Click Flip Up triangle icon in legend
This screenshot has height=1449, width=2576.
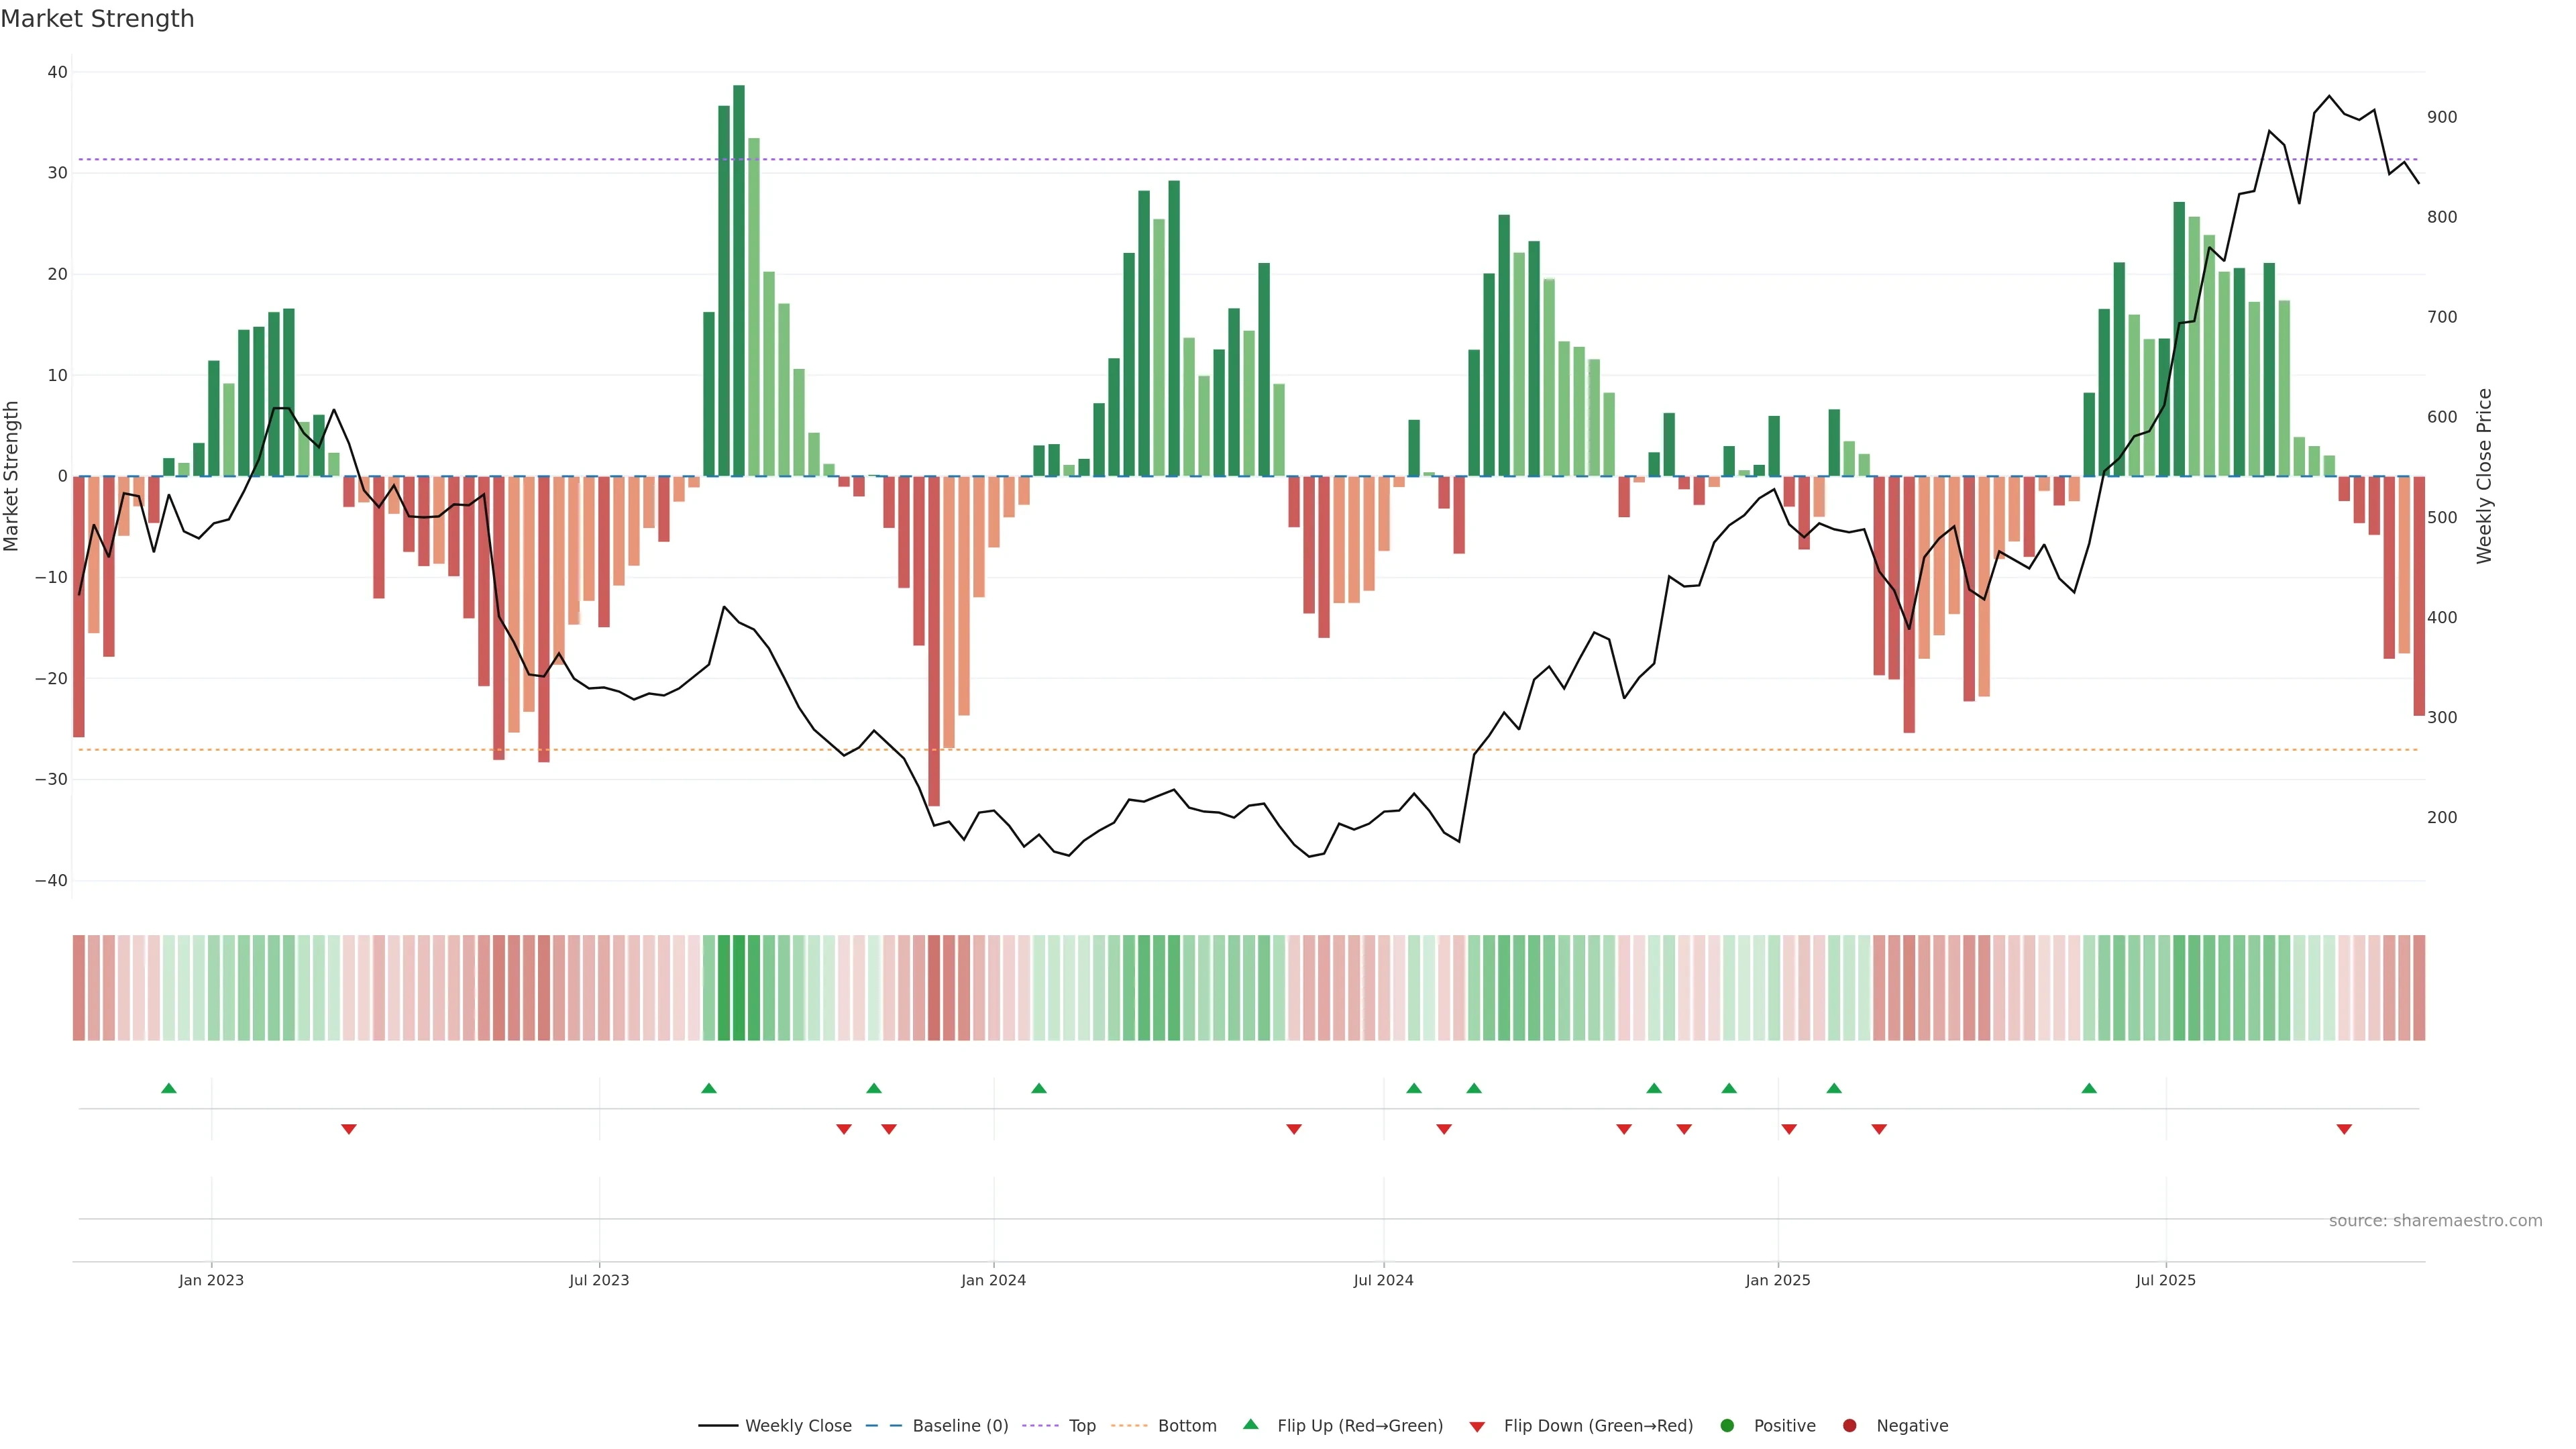pos(1250,1424)
